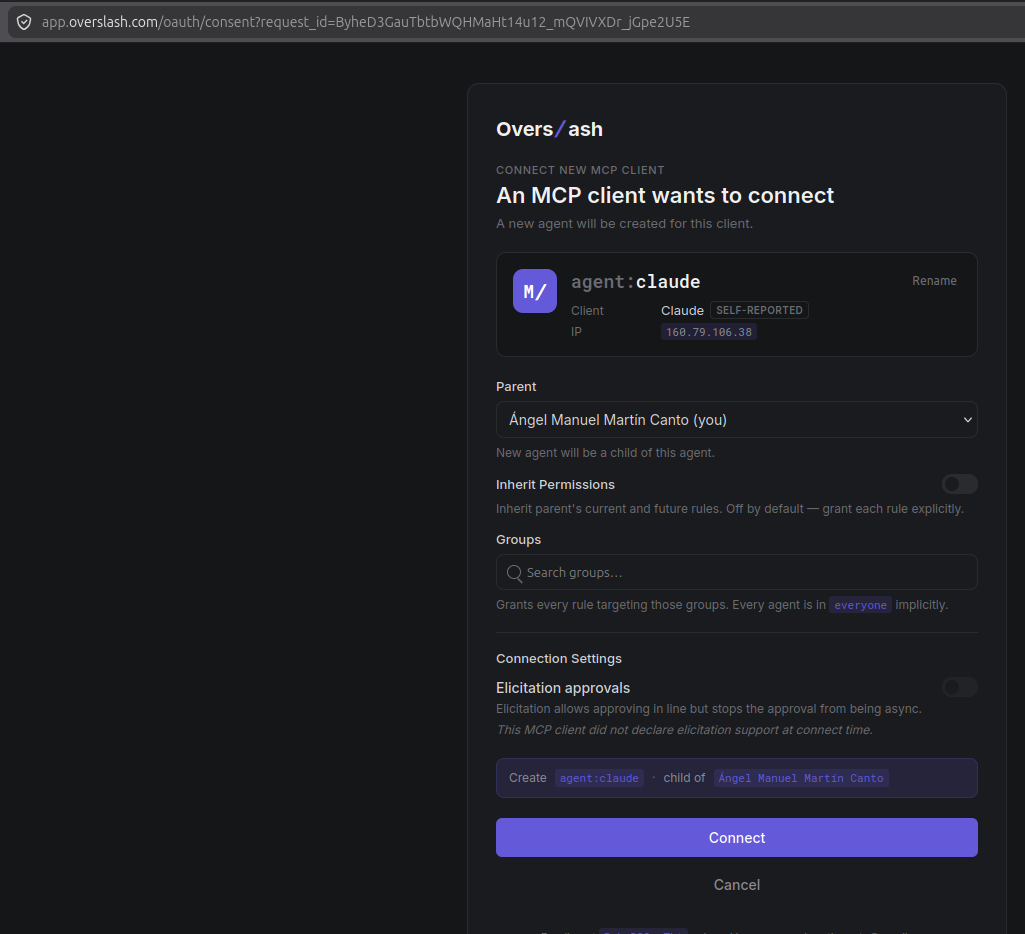The image size is (1025, 934).
Task: Click the magnifier icon in groups search
Action: pyautogui.click(x=514, y=573)
